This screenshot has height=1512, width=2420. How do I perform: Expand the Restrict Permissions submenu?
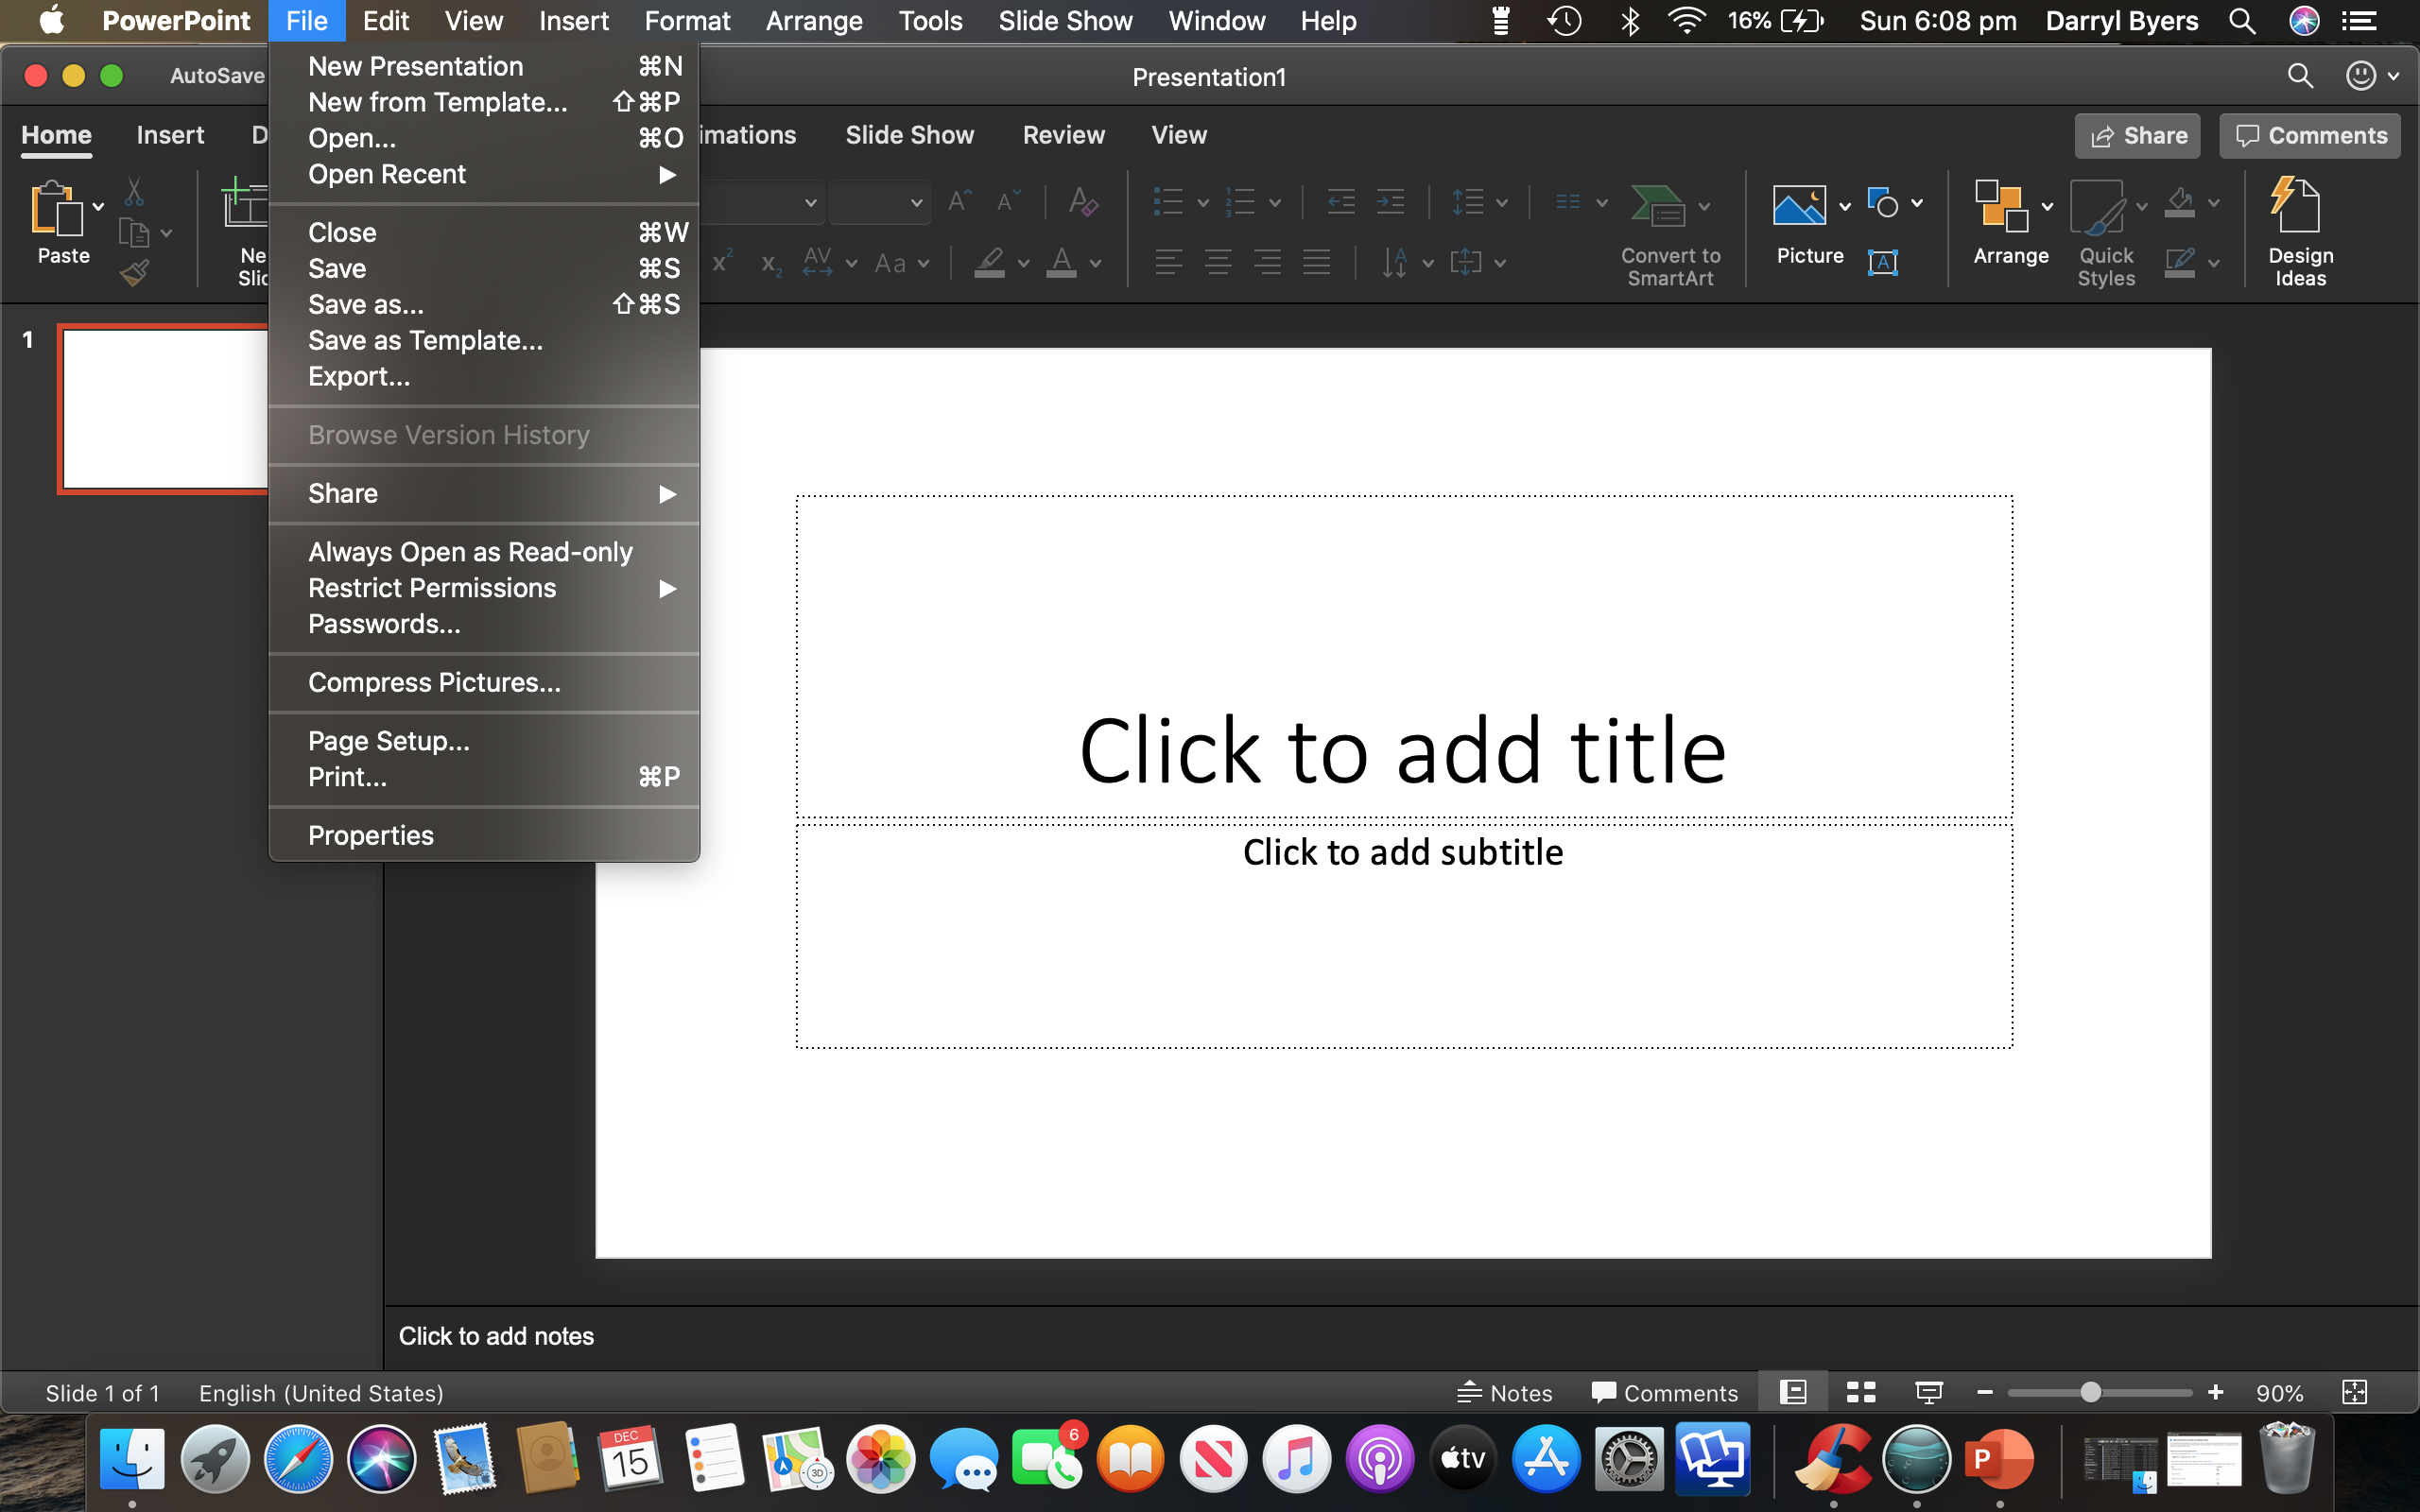click(x=484, y=588)
